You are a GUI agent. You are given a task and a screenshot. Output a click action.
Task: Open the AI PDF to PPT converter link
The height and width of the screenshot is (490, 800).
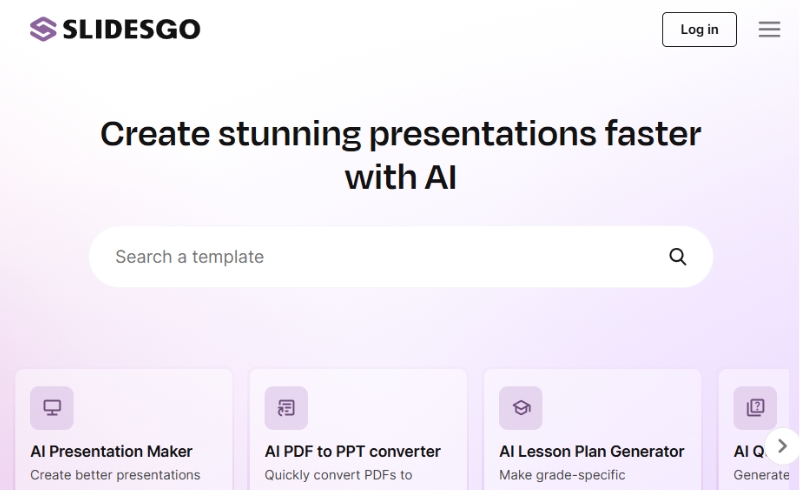(x=353, y=452)
